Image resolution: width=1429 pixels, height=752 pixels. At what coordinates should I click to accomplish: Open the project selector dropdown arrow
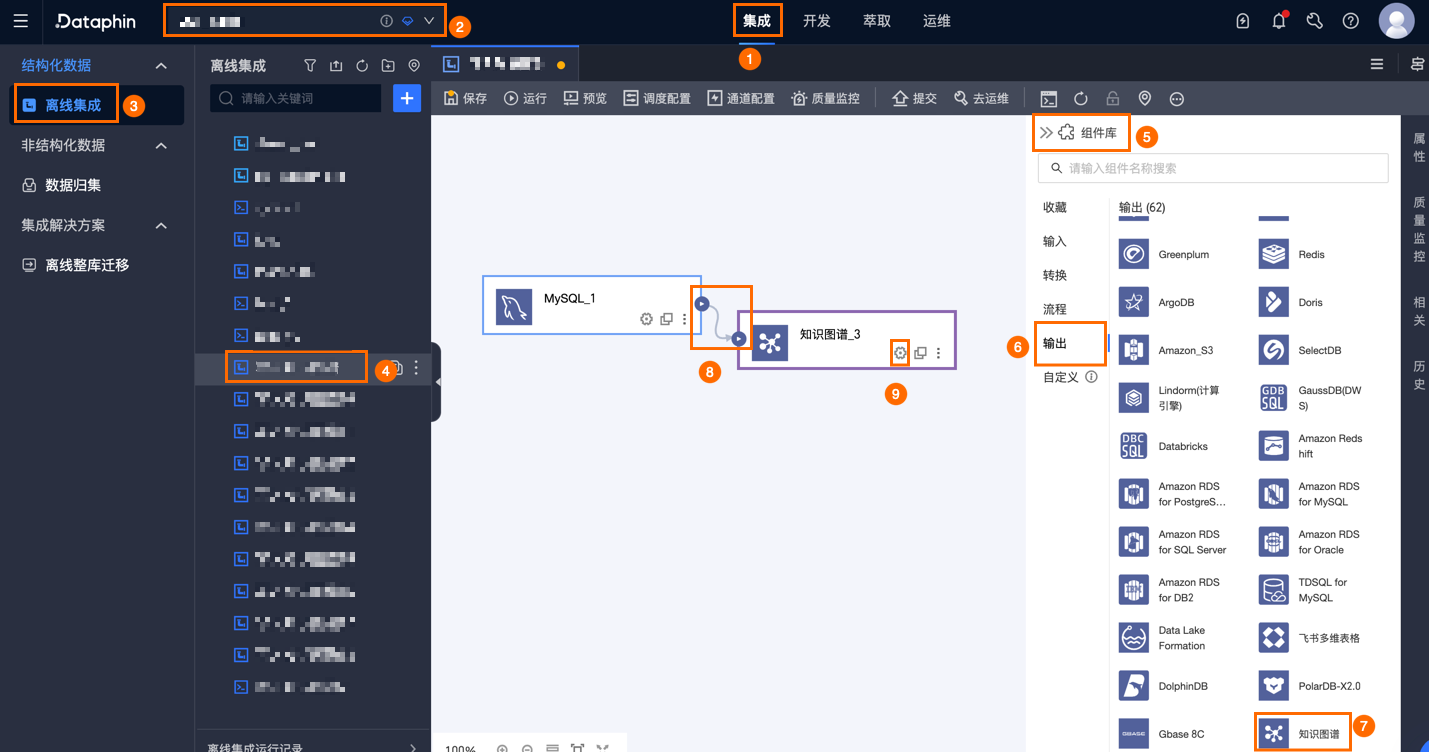(x=429, y=21)
